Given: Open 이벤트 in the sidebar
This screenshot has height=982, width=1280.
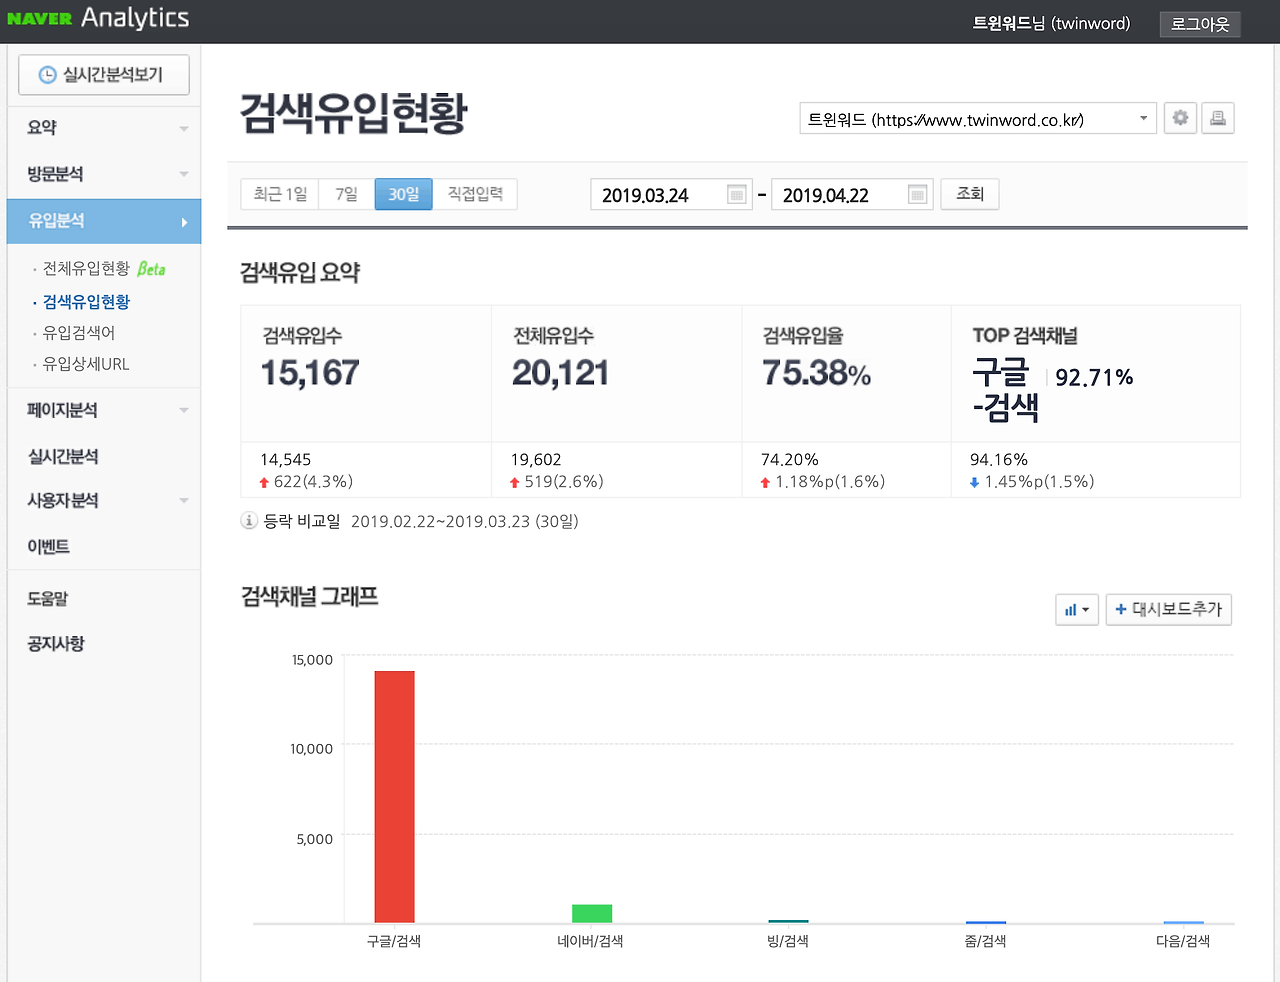Looking at the screenshot, I should (x=48, y=546).
